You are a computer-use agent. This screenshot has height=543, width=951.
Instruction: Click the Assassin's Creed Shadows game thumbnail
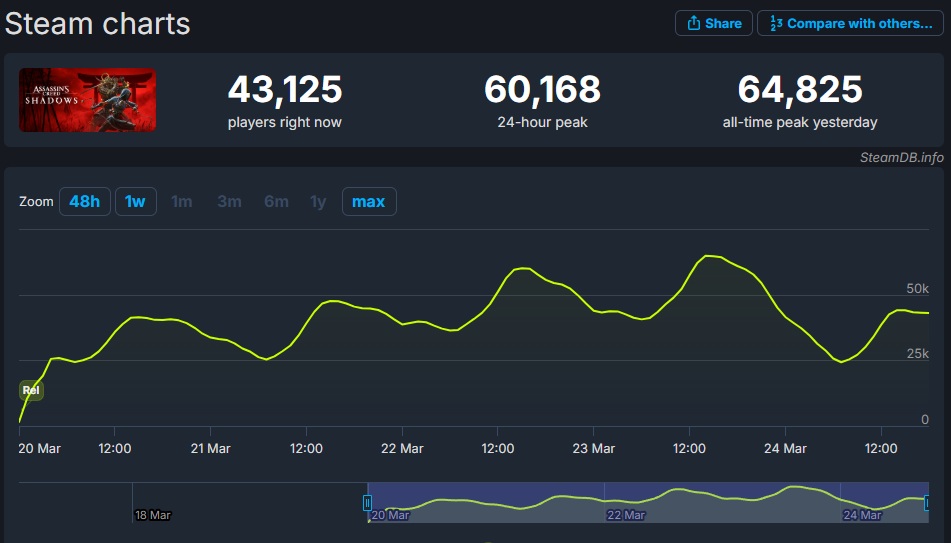(x=87, y=100)
